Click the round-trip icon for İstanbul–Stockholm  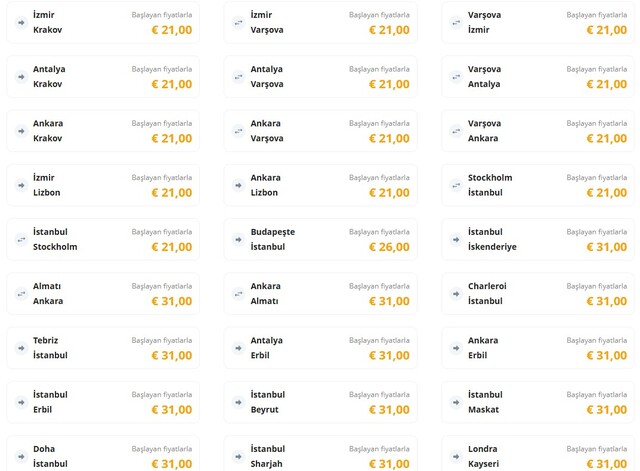click(x=20, y=239)
